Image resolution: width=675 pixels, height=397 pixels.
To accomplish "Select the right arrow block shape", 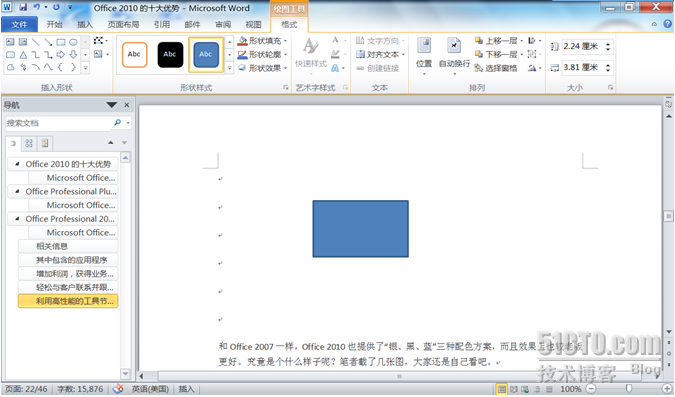I will click(61, 55).
